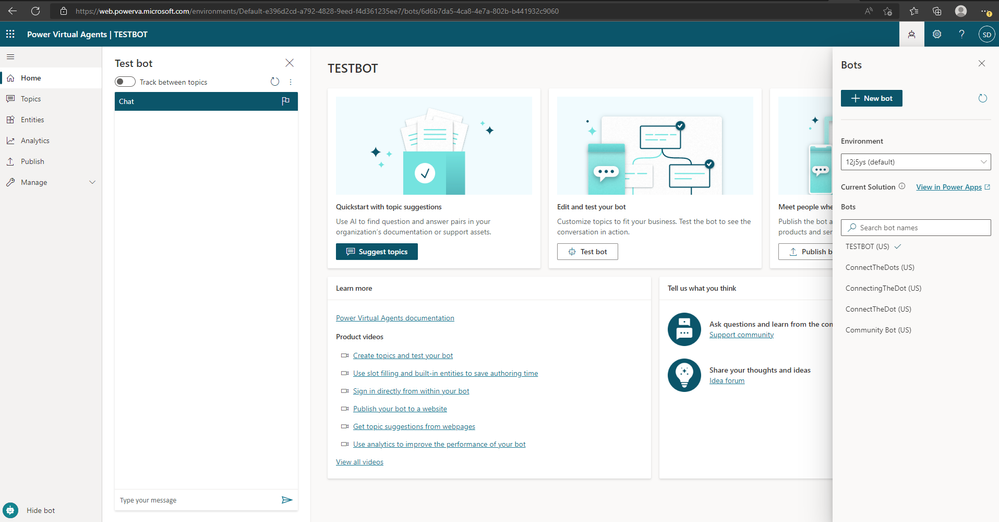Open the app launcher waffle icon
Image resolution: width=999 pixels, height=522 pixels.
point(10,34)
